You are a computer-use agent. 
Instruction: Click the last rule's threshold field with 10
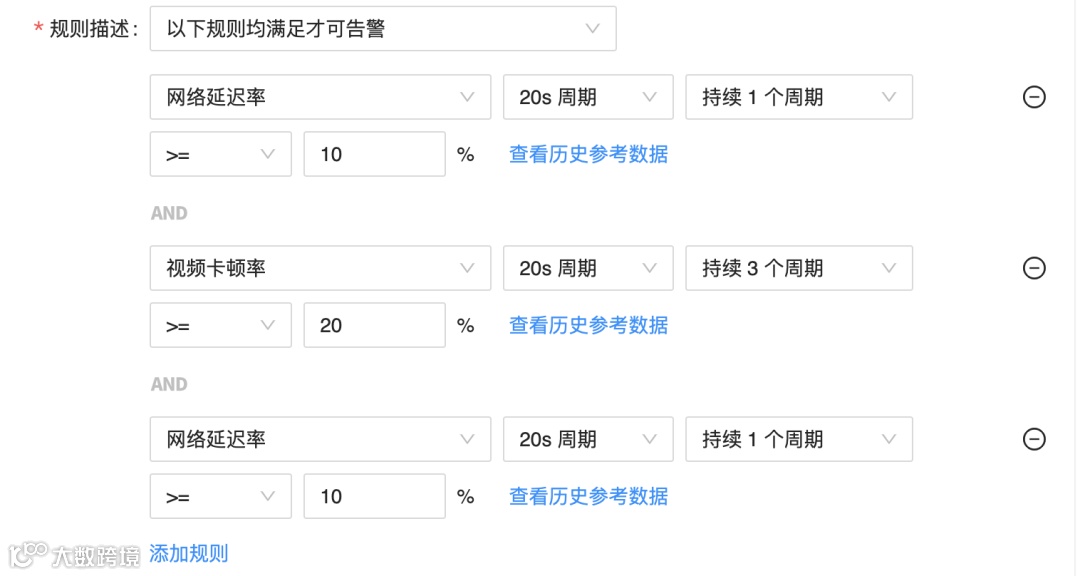coord(374,497)
